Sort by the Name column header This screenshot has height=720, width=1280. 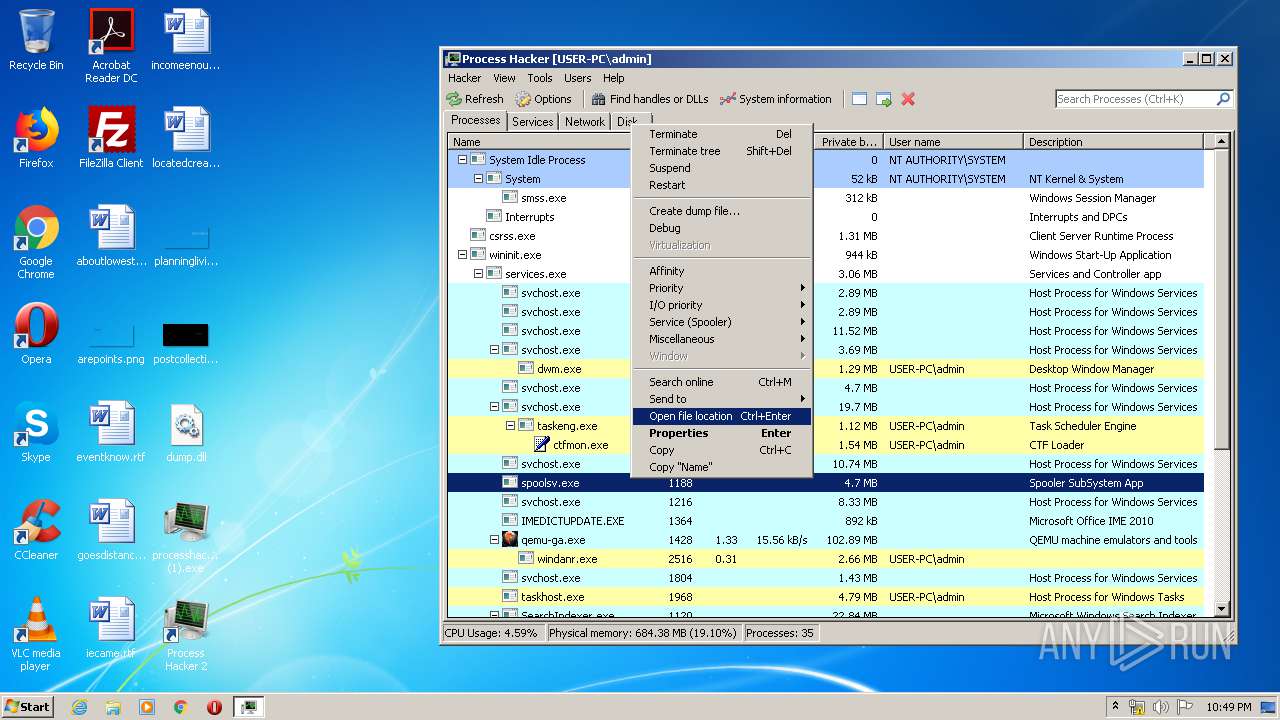pyautogui.click(x=540, y=142)
